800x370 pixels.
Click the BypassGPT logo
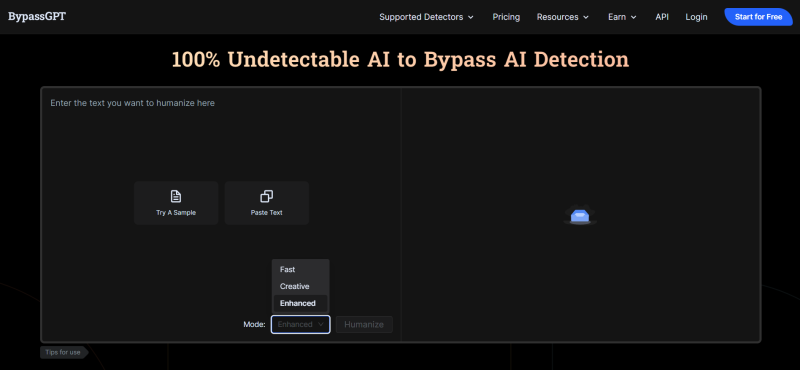point(37,16)
